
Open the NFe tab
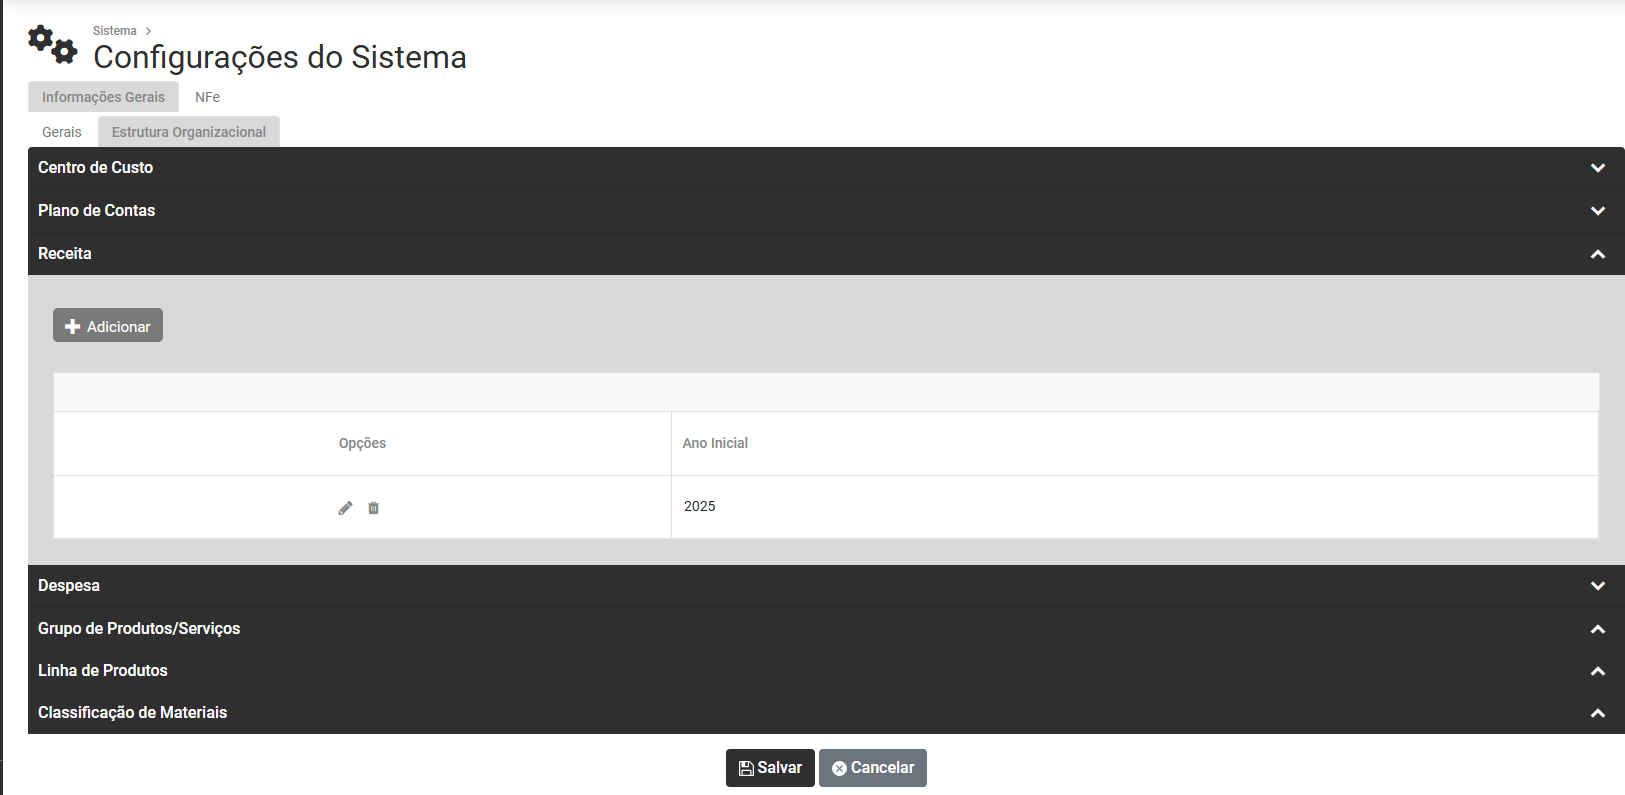(207, 97)
